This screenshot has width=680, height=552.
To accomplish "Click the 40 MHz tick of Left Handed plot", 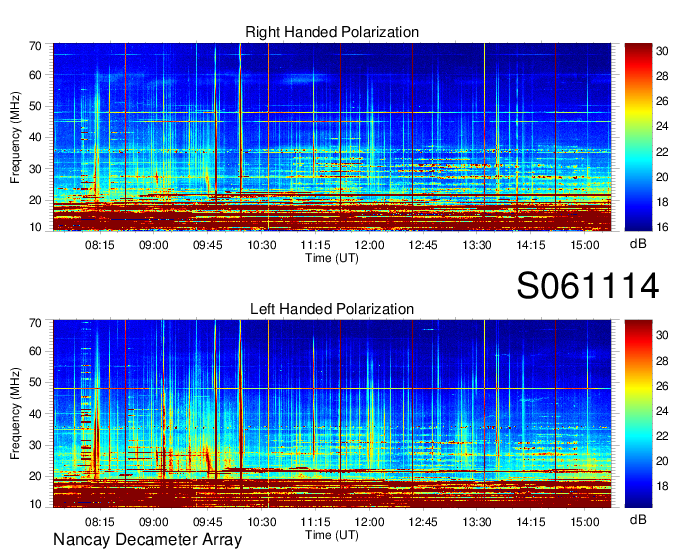I will click(35, 414).
